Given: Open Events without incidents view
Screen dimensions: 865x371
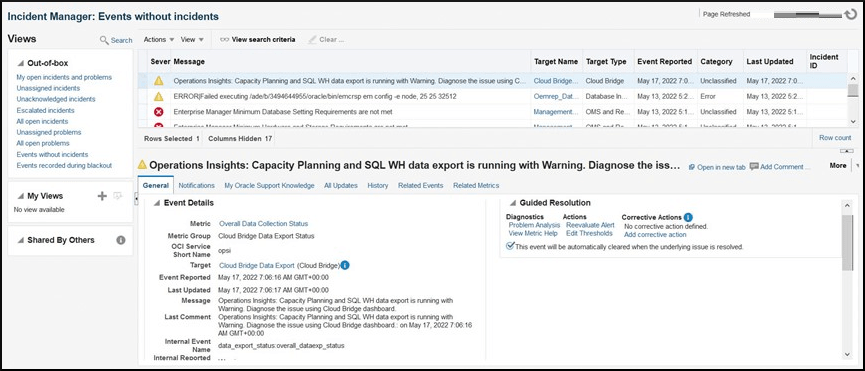Looking at the screenshot, I should [x=52, y=154].
